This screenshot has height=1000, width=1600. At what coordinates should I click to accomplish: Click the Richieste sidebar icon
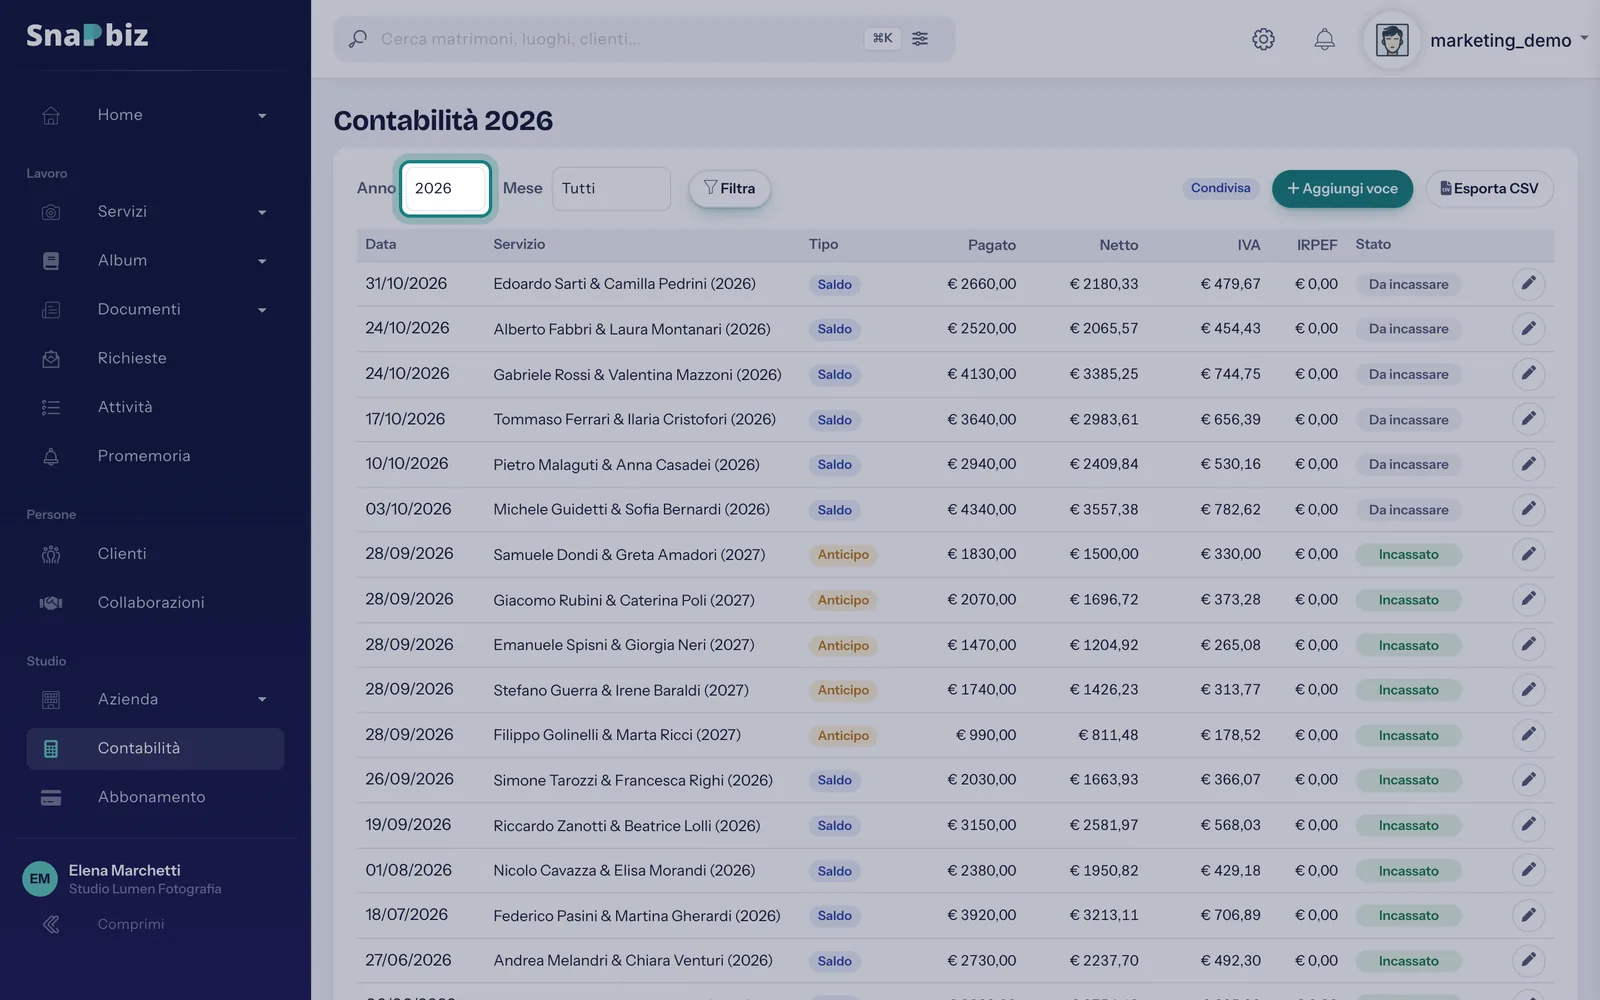pos(51,358)
